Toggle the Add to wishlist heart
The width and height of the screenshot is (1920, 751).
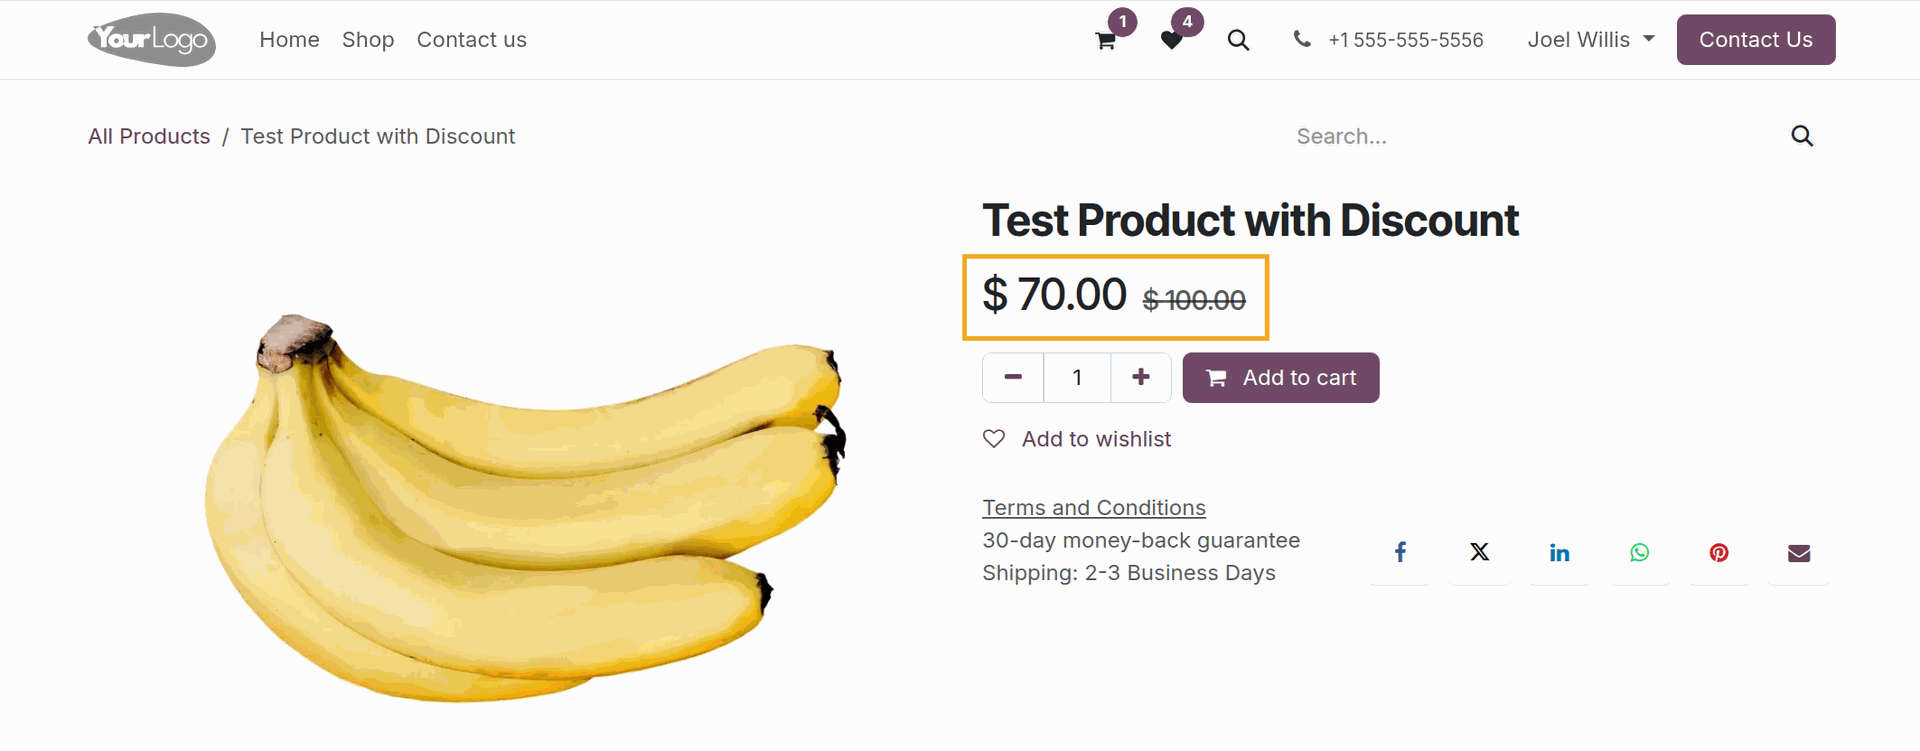tap(993, 438)
